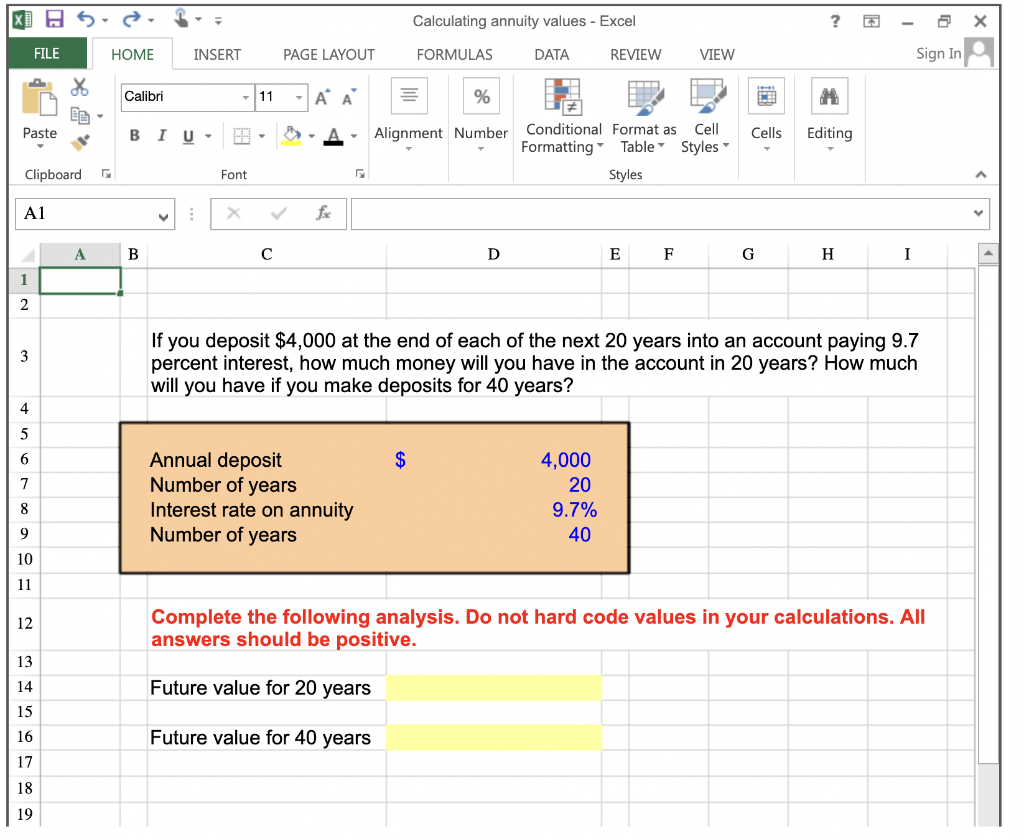The width and height of the screenshot is (1024, 839).
Task: Toggle underline on selected cell
Action: [x=187, y=135]
